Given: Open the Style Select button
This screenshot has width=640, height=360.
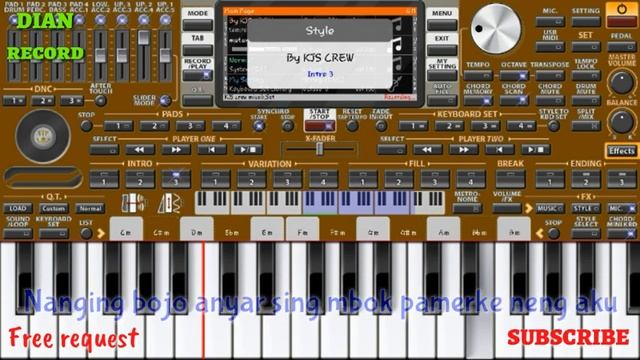Looking at the screenshot, I should click(x=586, y=234).
